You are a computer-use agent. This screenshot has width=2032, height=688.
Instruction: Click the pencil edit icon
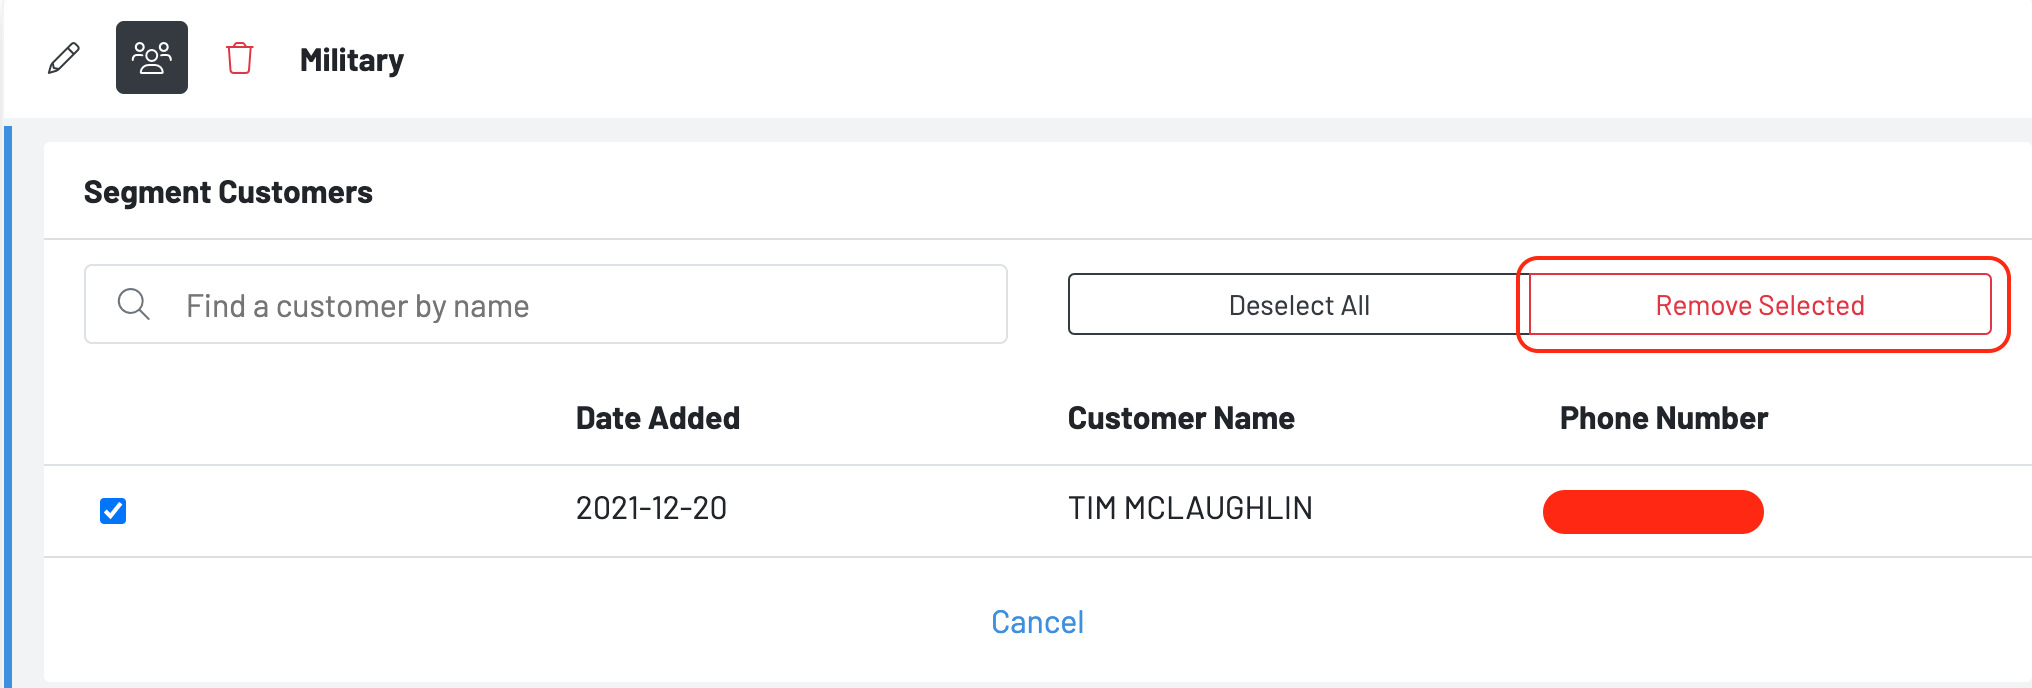[x=64, y=58]
